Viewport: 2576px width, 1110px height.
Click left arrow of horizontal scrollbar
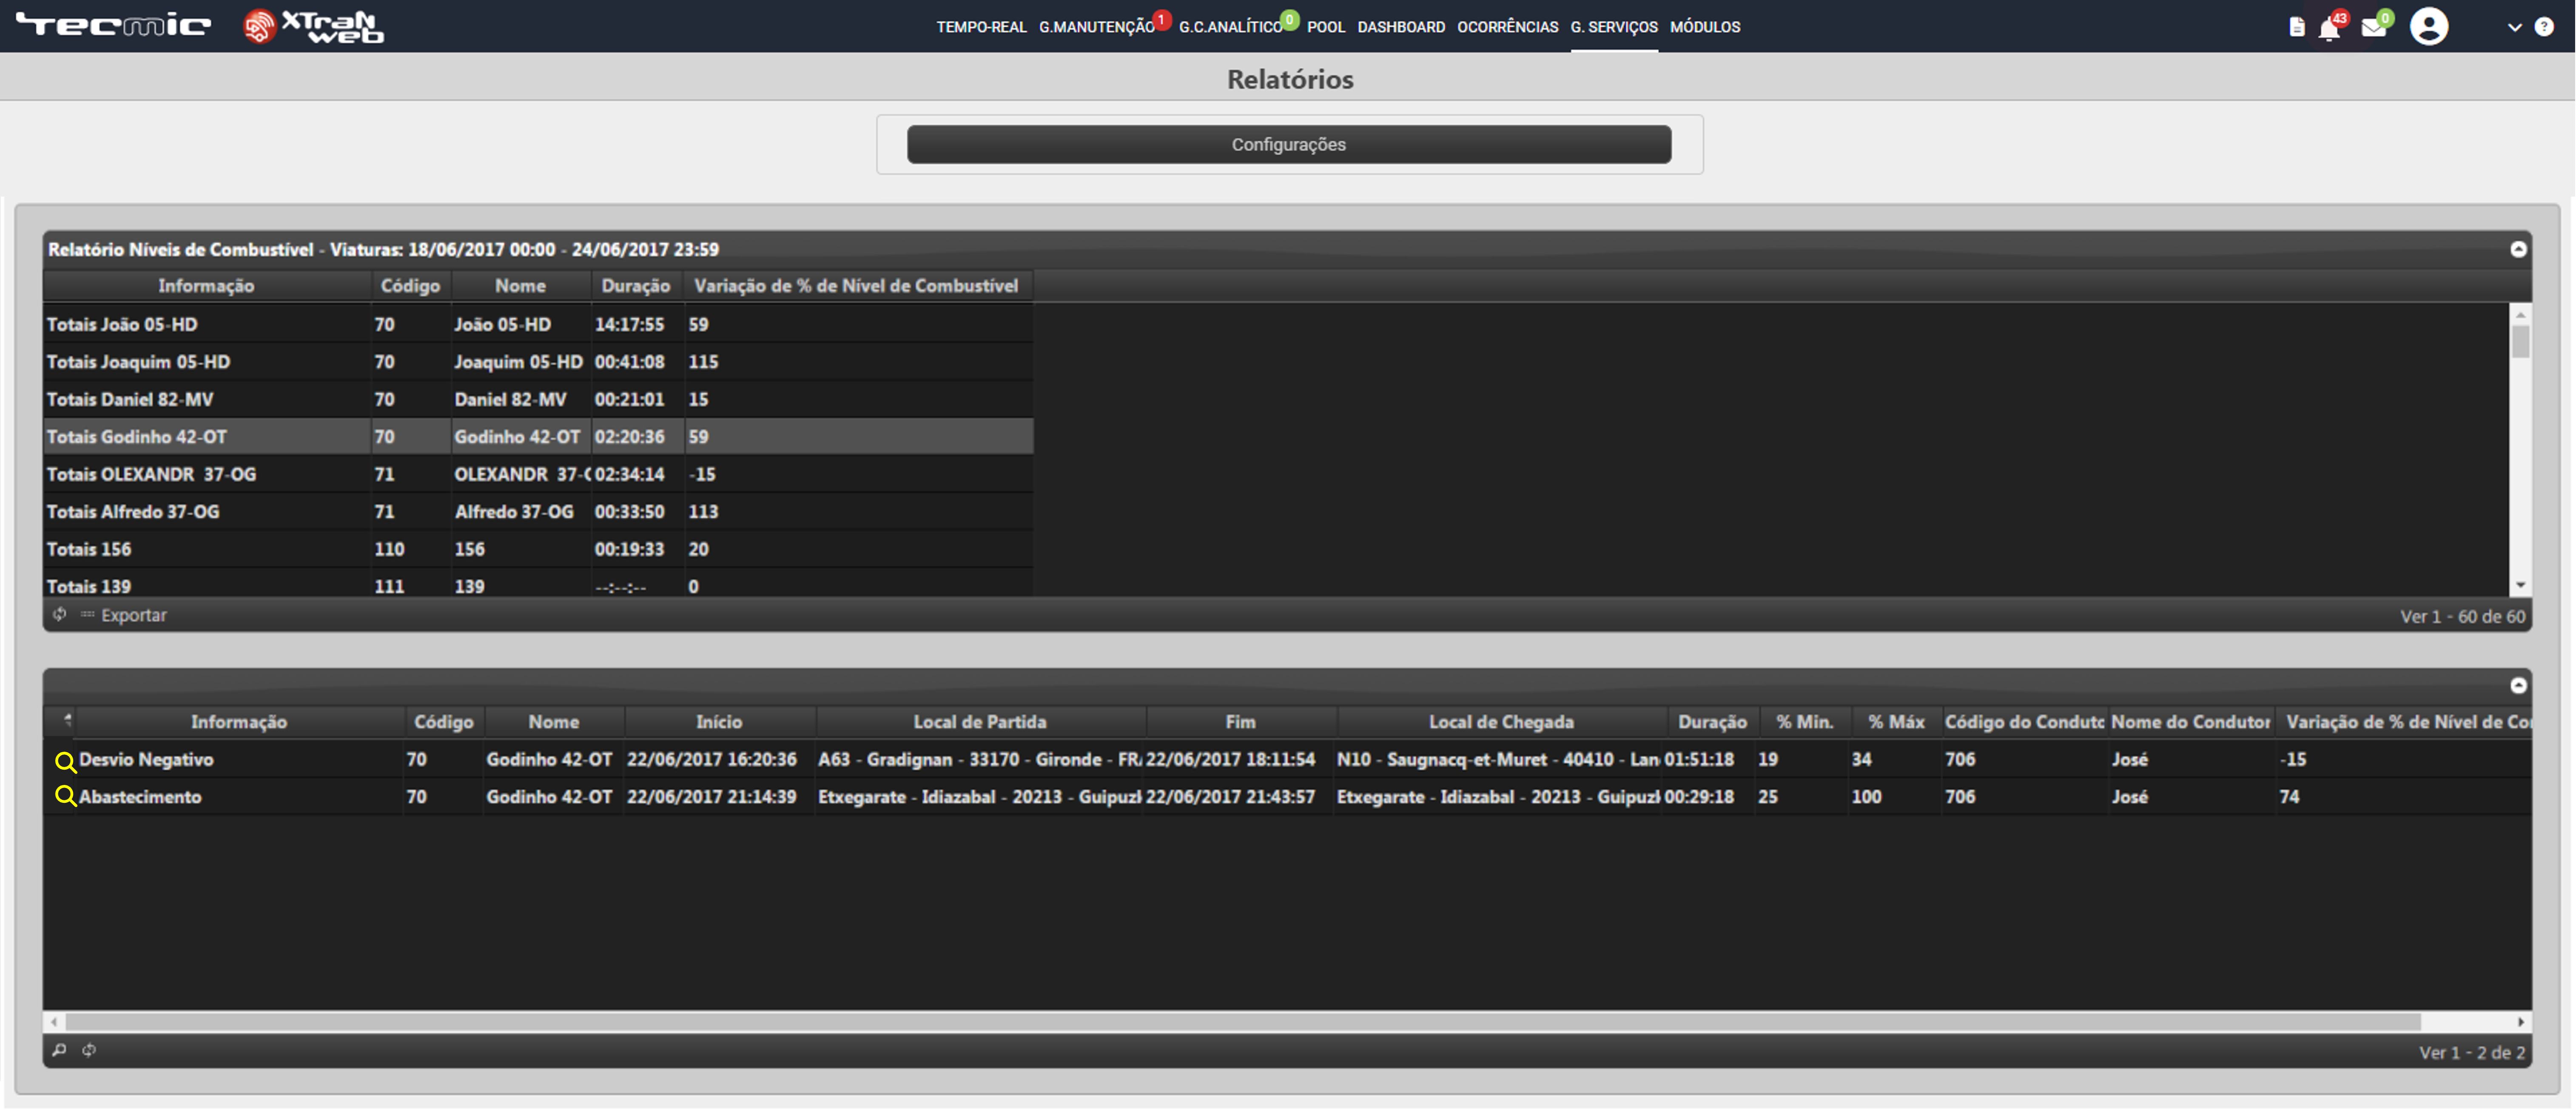pos(54,1022)
